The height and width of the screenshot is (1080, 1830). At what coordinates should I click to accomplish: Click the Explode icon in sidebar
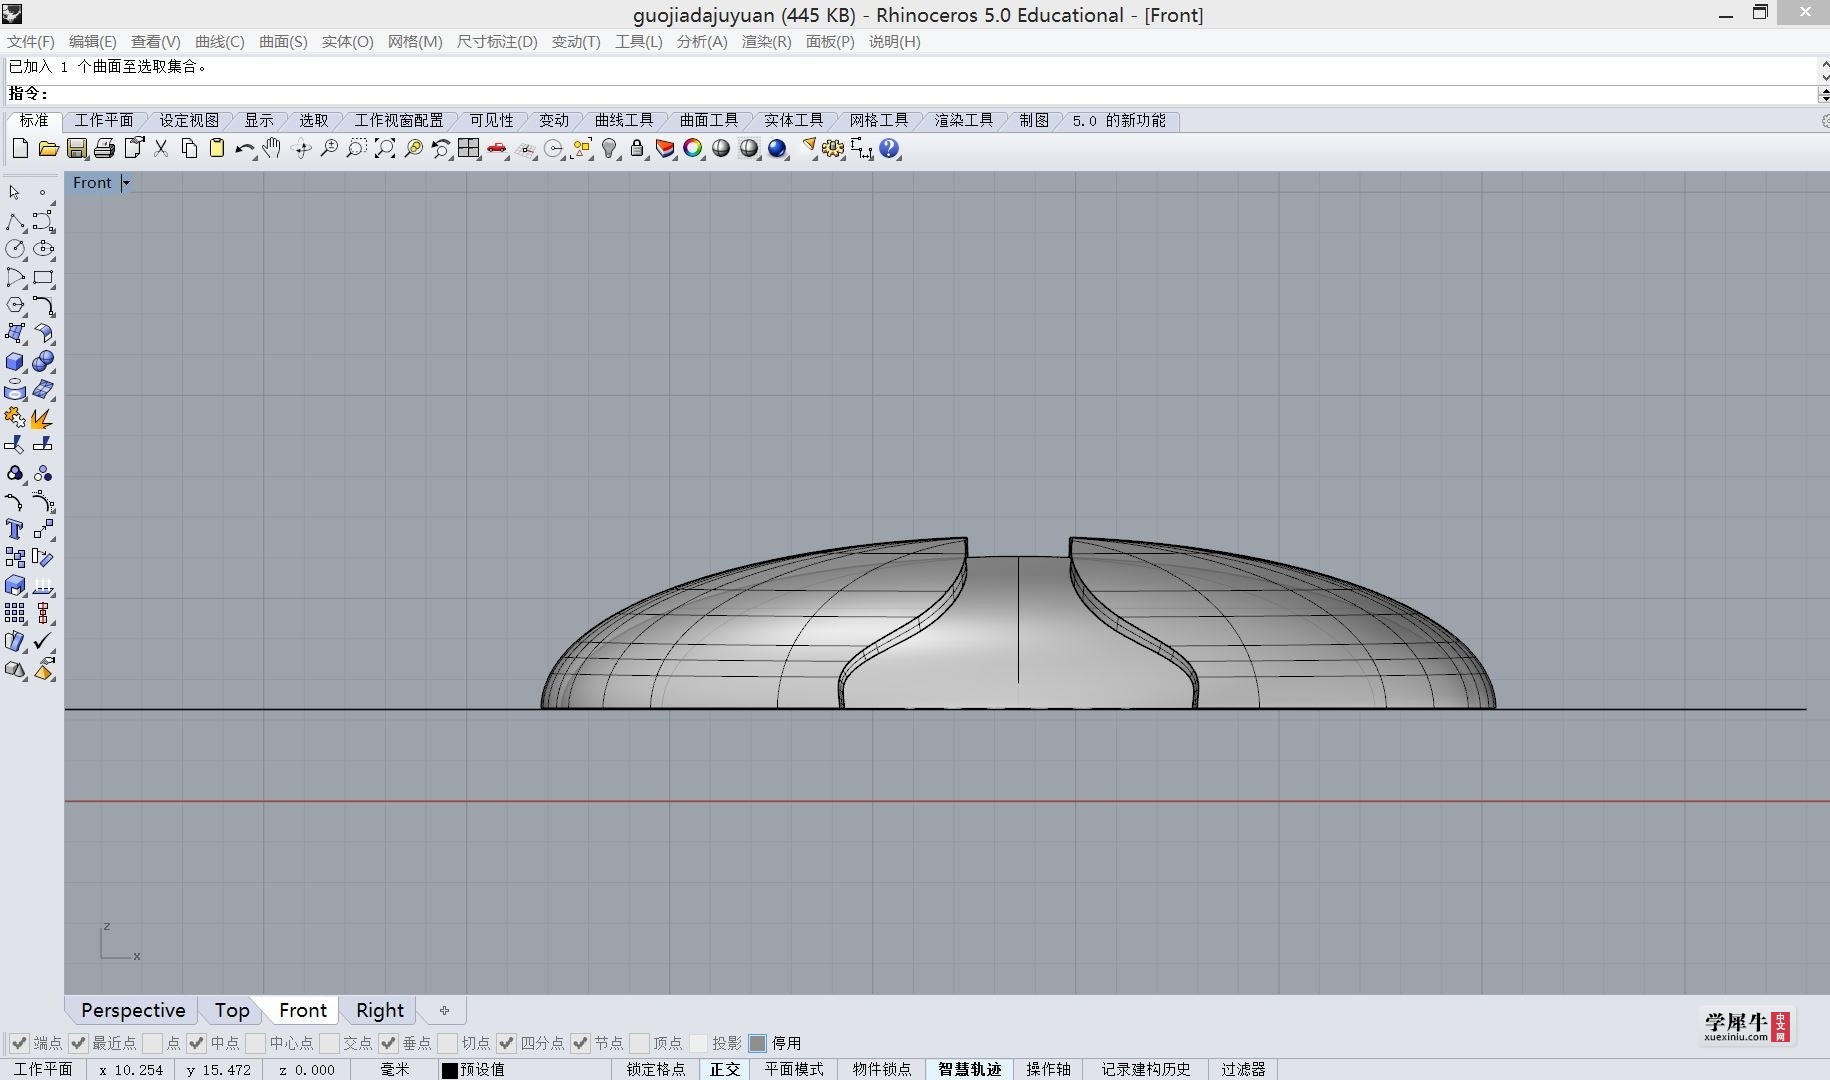(x=43, y=417)
